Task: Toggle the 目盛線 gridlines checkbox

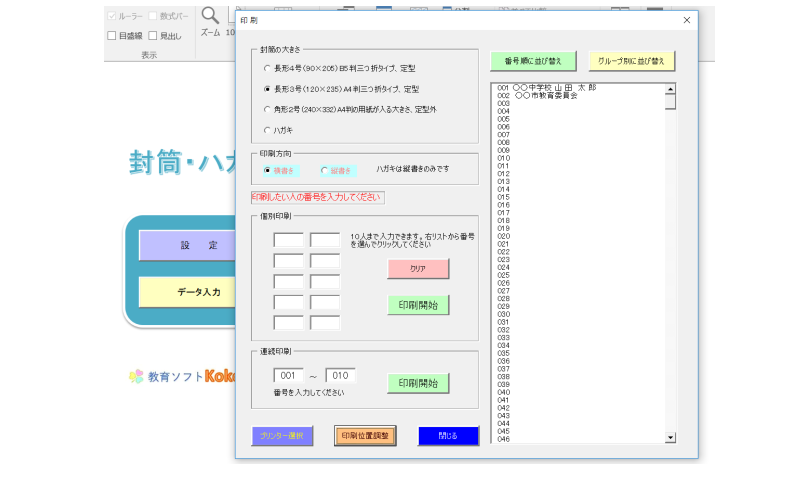Action: click(112, 36)
